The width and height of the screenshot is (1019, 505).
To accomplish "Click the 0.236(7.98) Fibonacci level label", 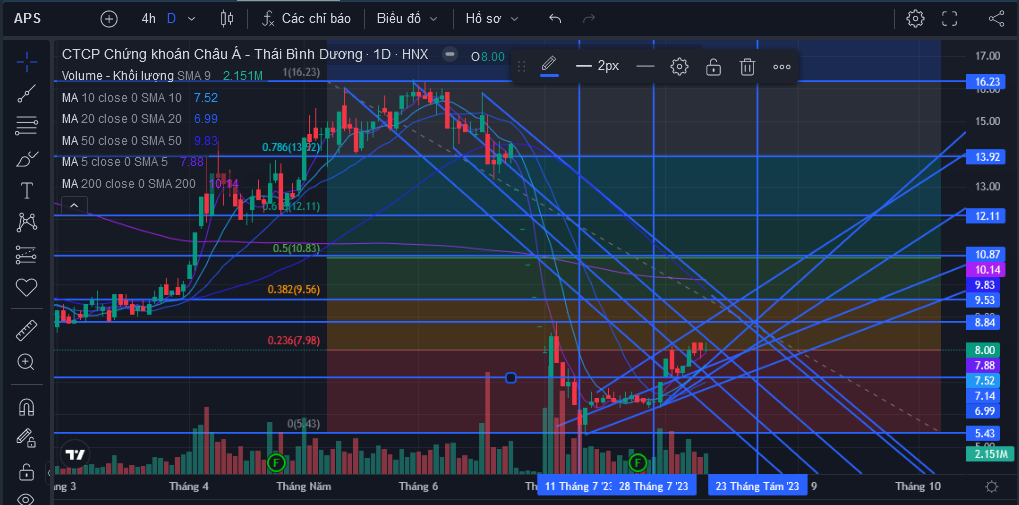I will click(x=294, y=341).
